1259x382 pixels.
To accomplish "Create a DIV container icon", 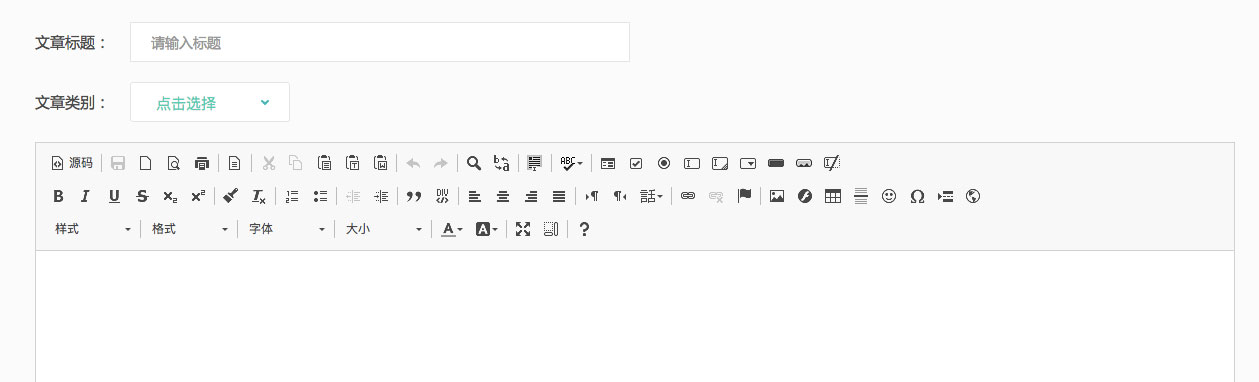I will point(441,196).
